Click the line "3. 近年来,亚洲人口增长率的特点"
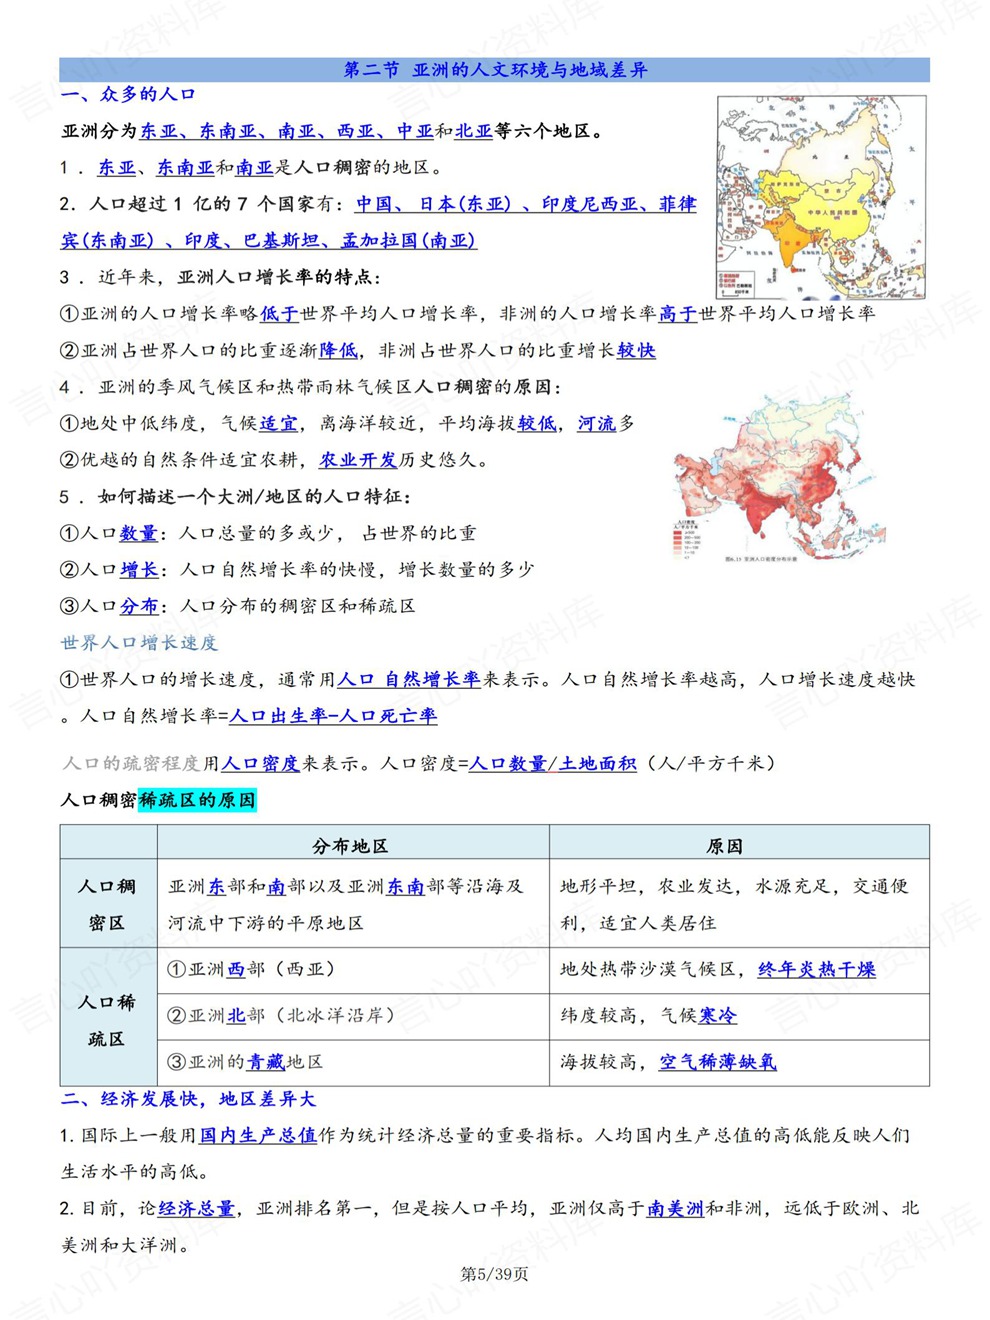Image resolution: width=990 pixels, height=1320 pixels. pos(220,277)
